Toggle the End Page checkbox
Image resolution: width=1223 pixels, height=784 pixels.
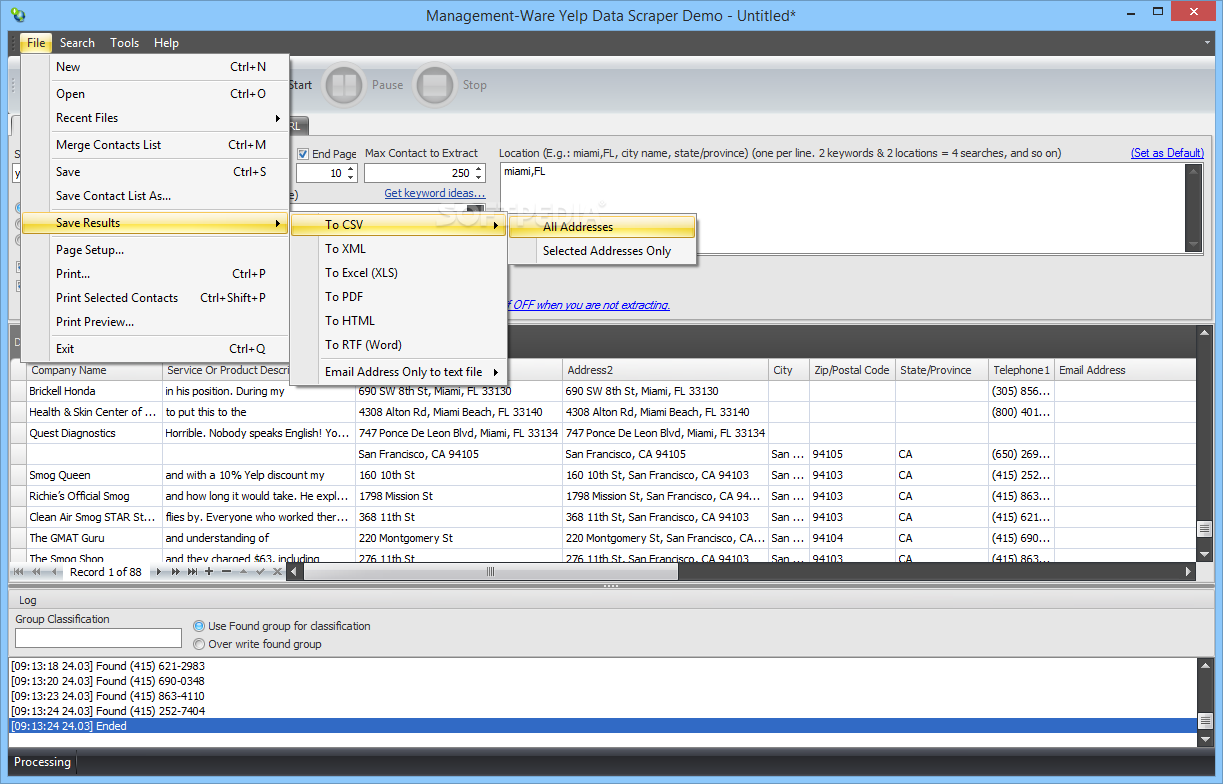(x=303, y=154)
